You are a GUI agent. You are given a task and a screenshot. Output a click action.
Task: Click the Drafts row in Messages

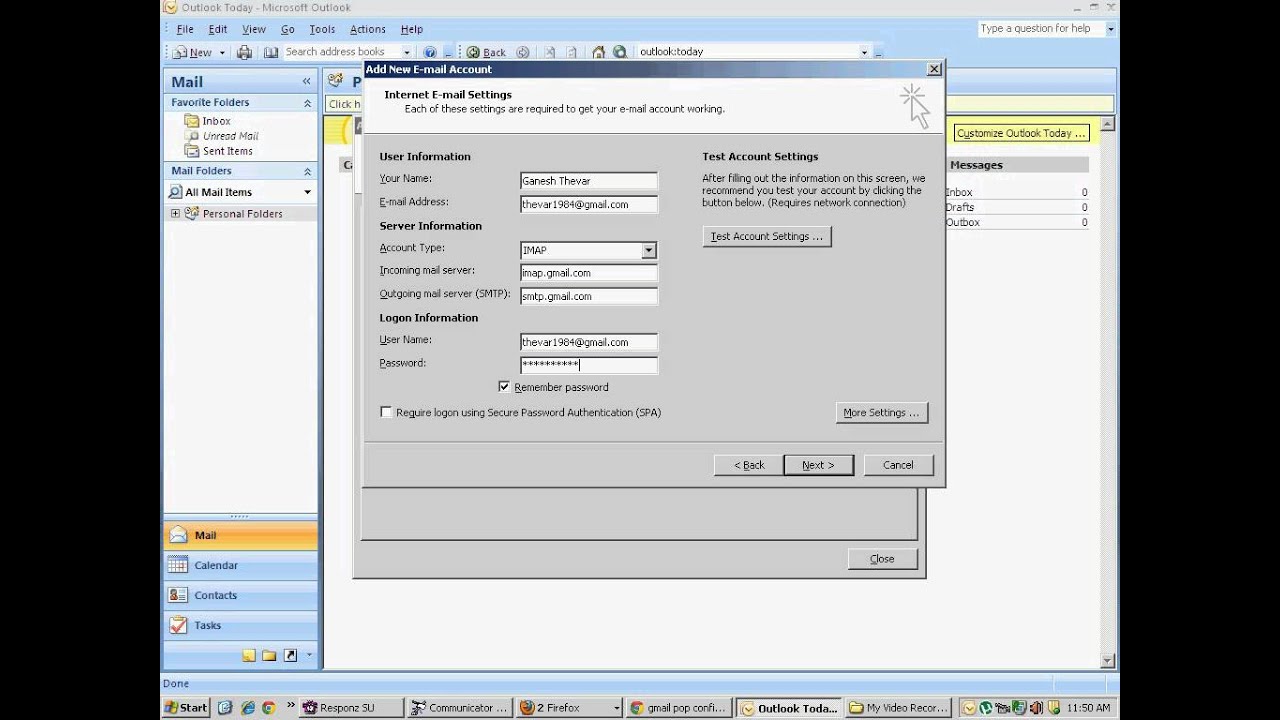click(x=1016, y=207)
